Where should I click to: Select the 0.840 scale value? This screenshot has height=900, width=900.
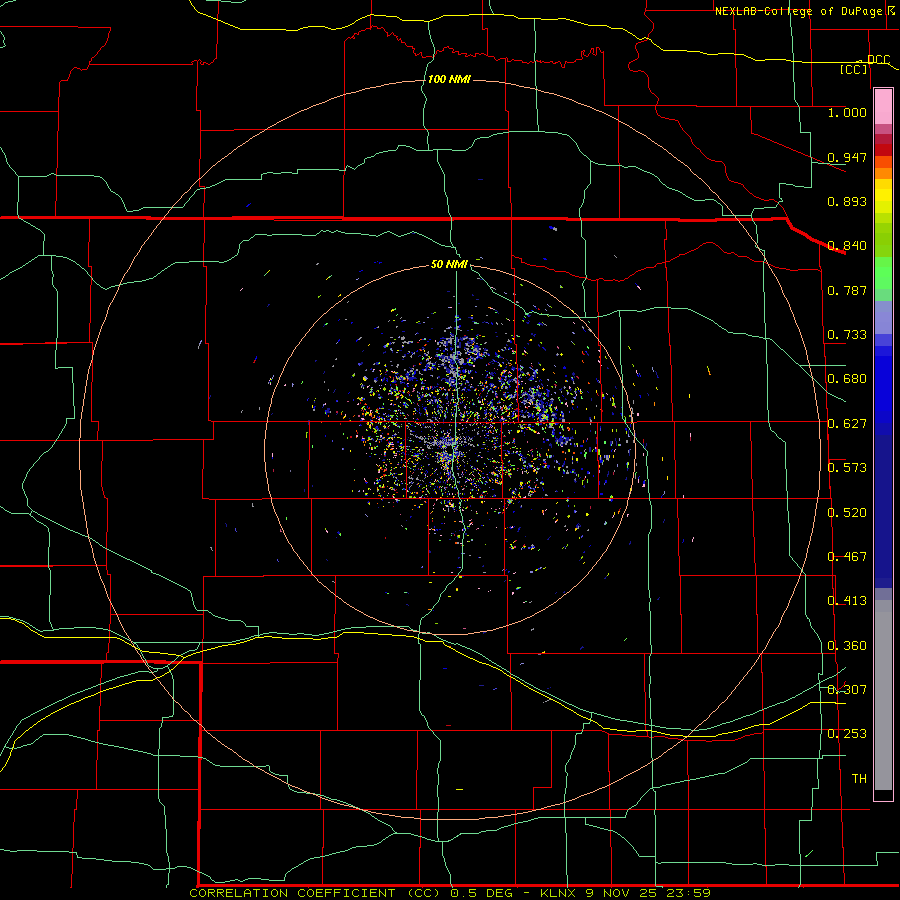coord(847,246)
